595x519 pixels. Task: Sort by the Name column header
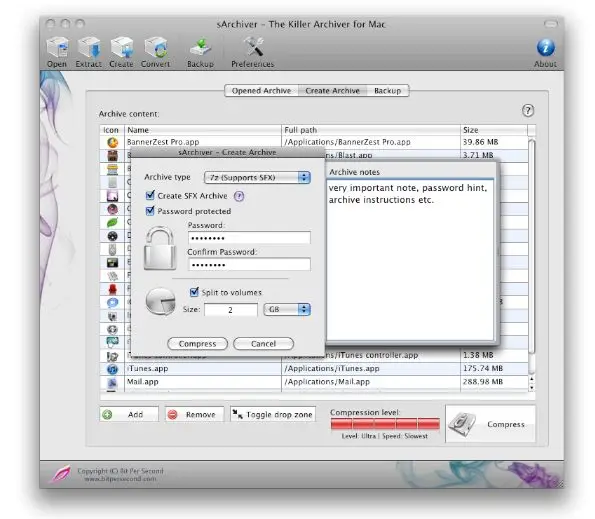tap(203, 130)
